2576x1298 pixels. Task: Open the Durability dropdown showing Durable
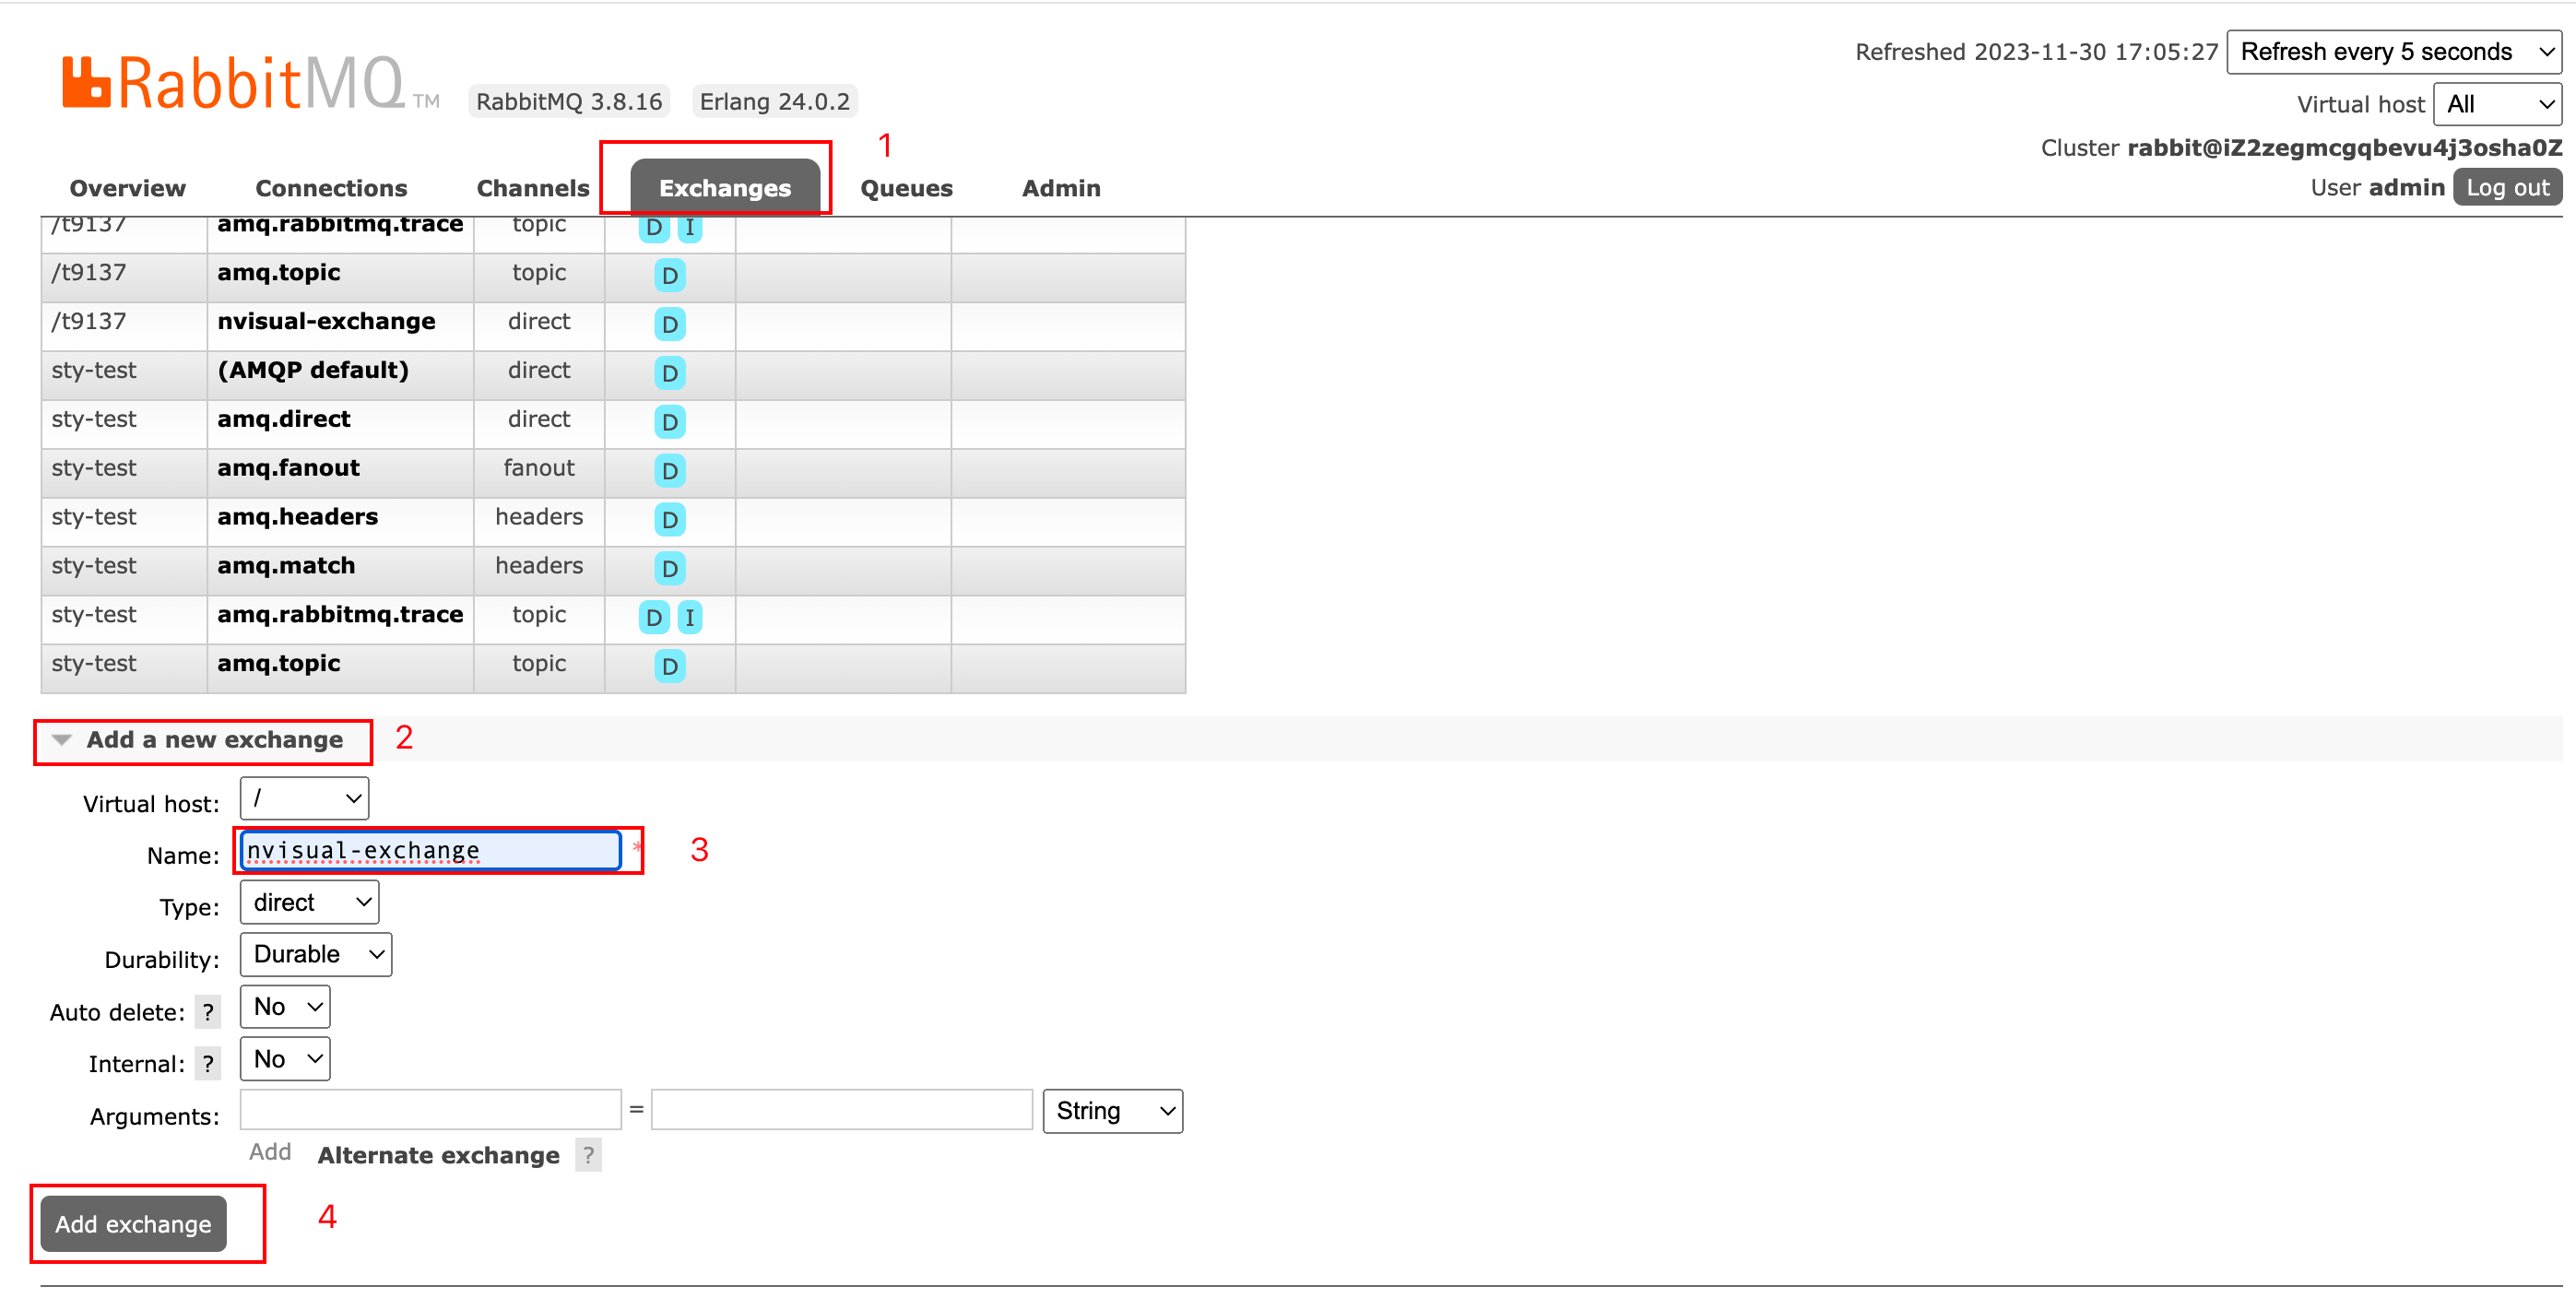click(x=316, y=954)
